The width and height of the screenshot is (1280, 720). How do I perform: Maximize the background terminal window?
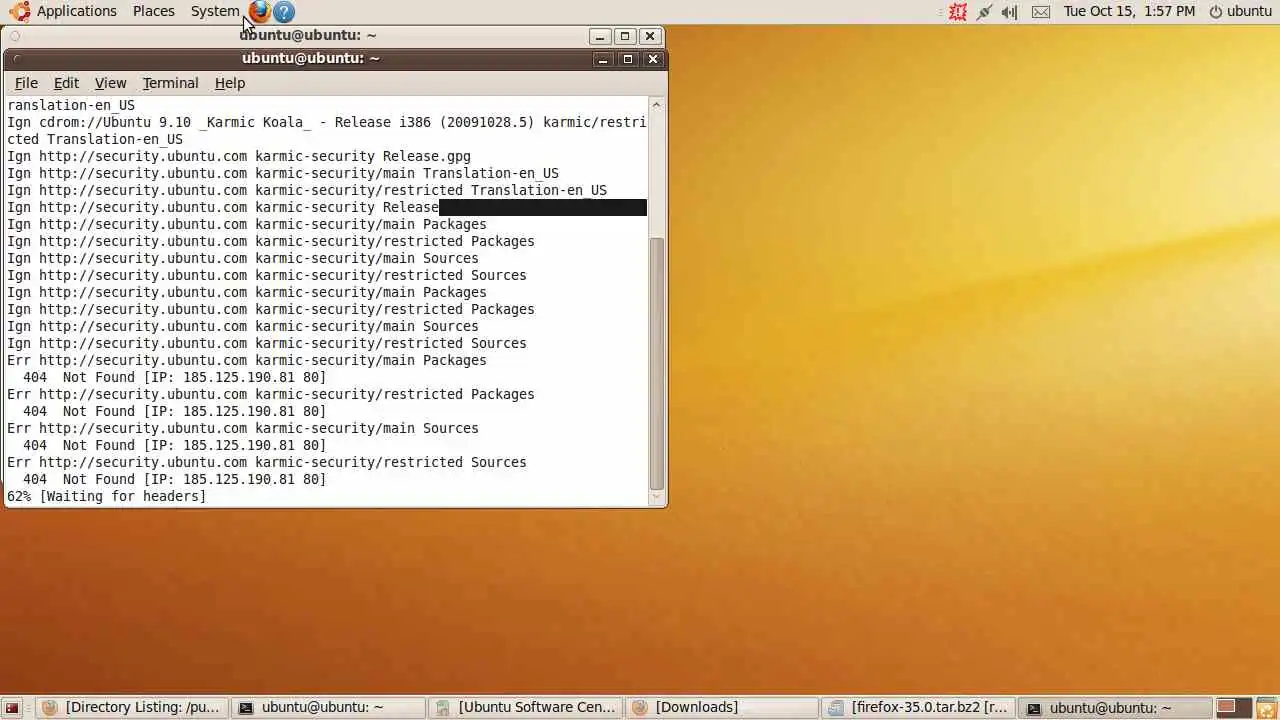(x=625, y=36)
